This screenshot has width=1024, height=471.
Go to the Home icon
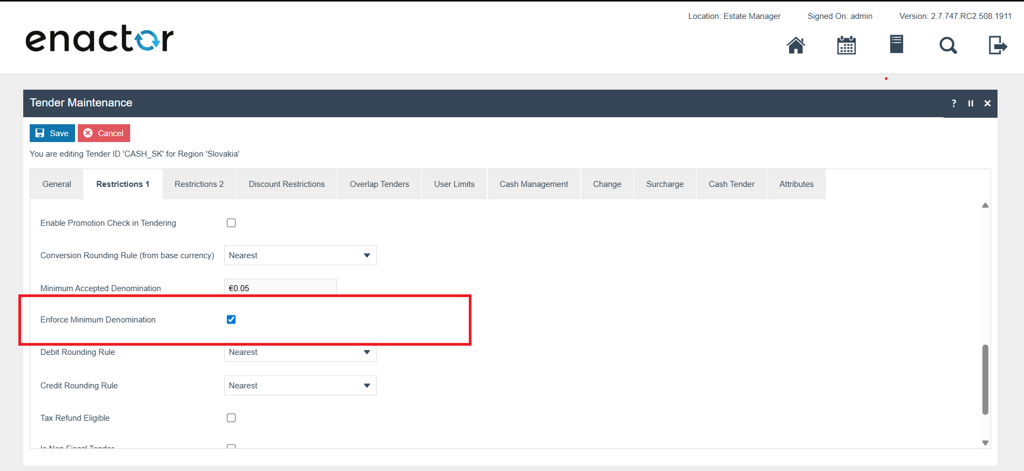pyautogui.click(x=796, y=45)
